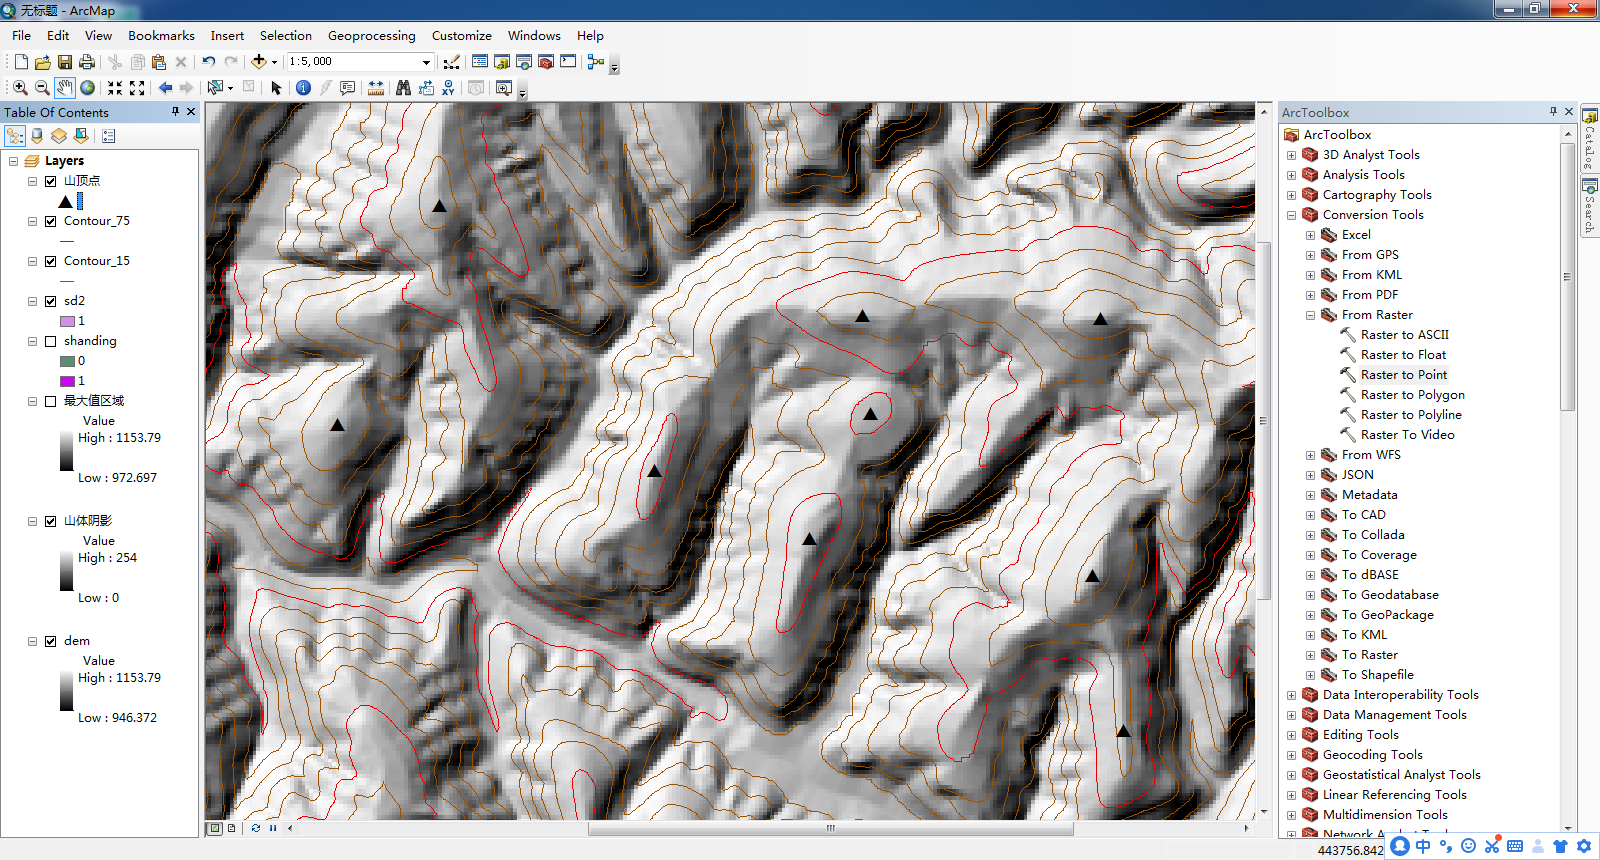Click the Go To XY tool
Viewport: 1600px width, 860px height.
[448, 88]
